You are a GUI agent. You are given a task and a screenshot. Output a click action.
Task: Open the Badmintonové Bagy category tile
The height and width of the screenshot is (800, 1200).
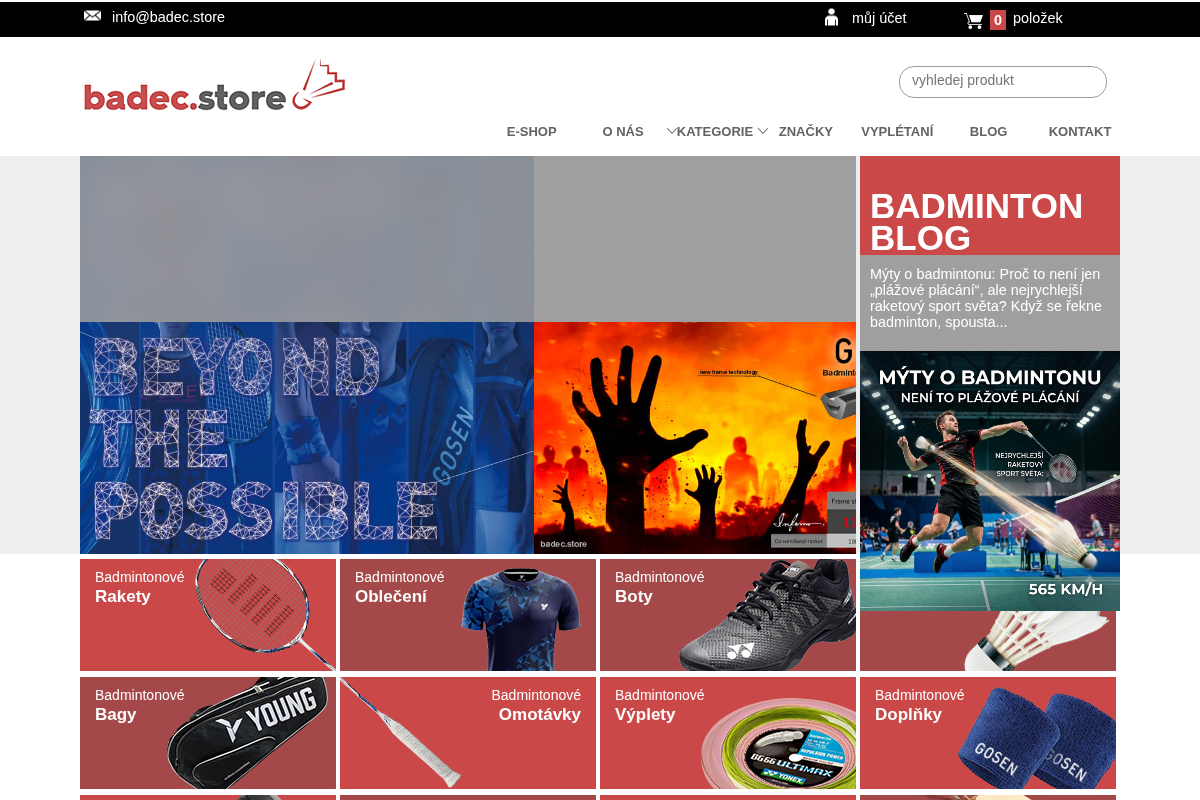(x=208, y=733)
